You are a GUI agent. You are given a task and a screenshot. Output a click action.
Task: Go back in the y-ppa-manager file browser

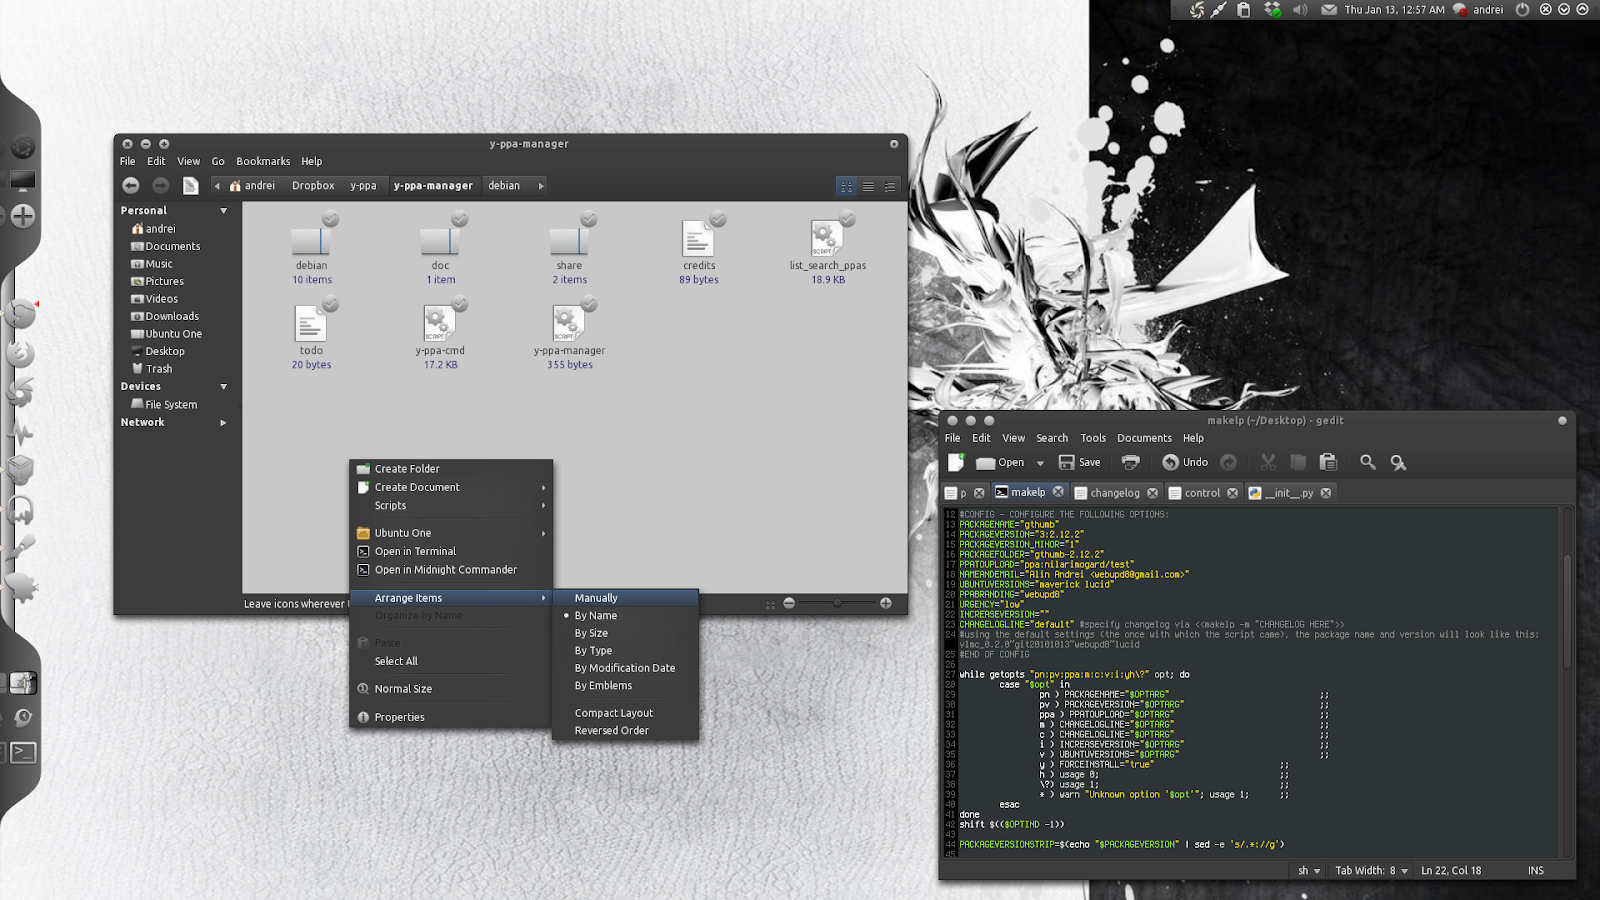[131, 185]
